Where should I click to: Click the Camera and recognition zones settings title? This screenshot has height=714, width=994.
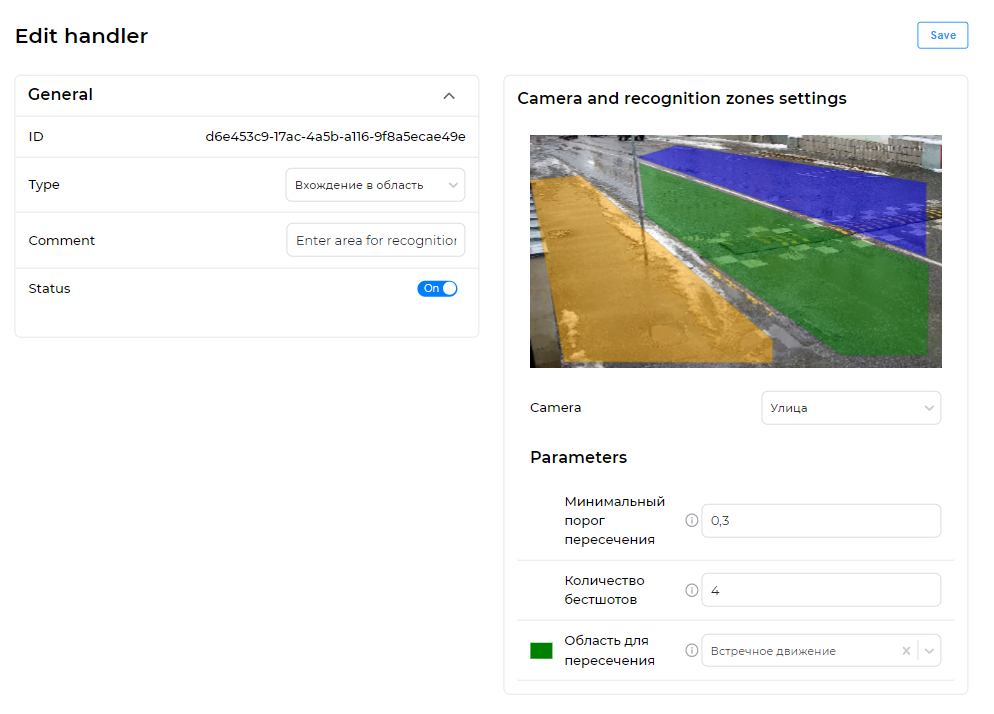681,98
